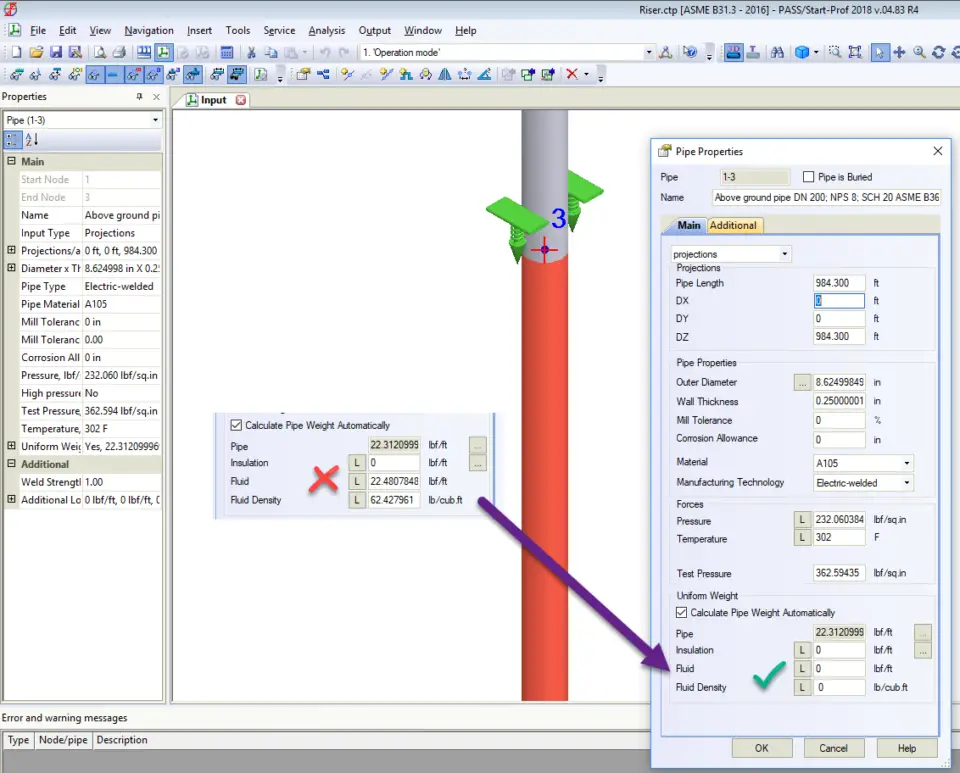Click the Help button in the dialog
The height and width of the screenshot is (773, 960).
click(906, 748)
